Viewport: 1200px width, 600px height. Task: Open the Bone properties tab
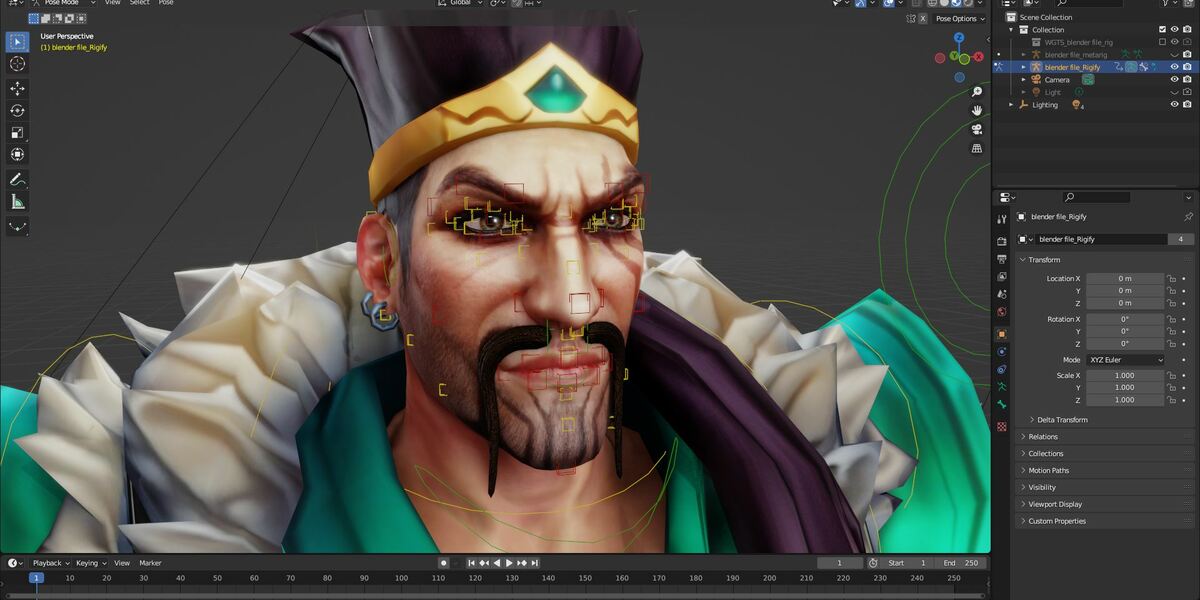click(x=1001, y=405)
